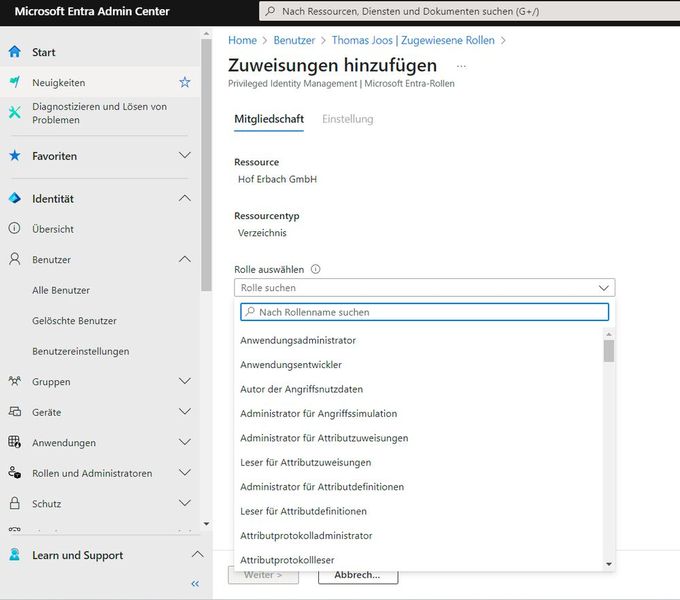Click the Geräte devices icon
This screenshot has width=680, height=600.
pos(14,411)
